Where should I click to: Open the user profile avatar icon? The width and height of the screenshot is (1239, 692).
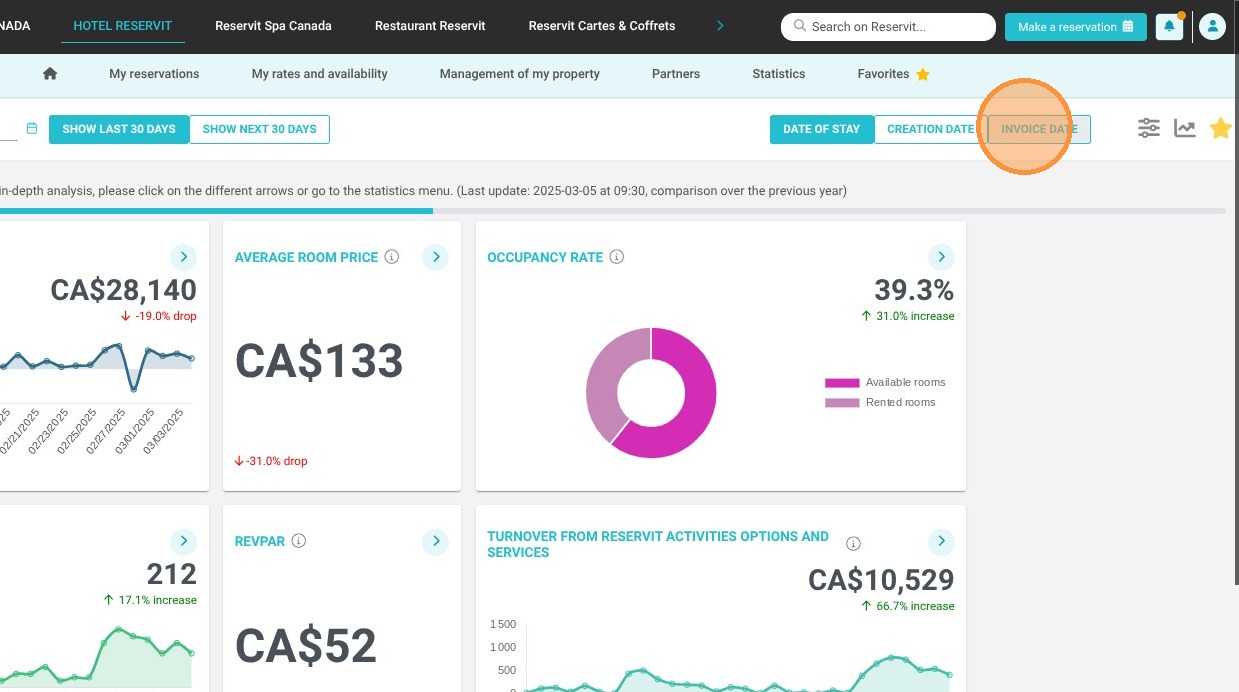coord(1212,27)
